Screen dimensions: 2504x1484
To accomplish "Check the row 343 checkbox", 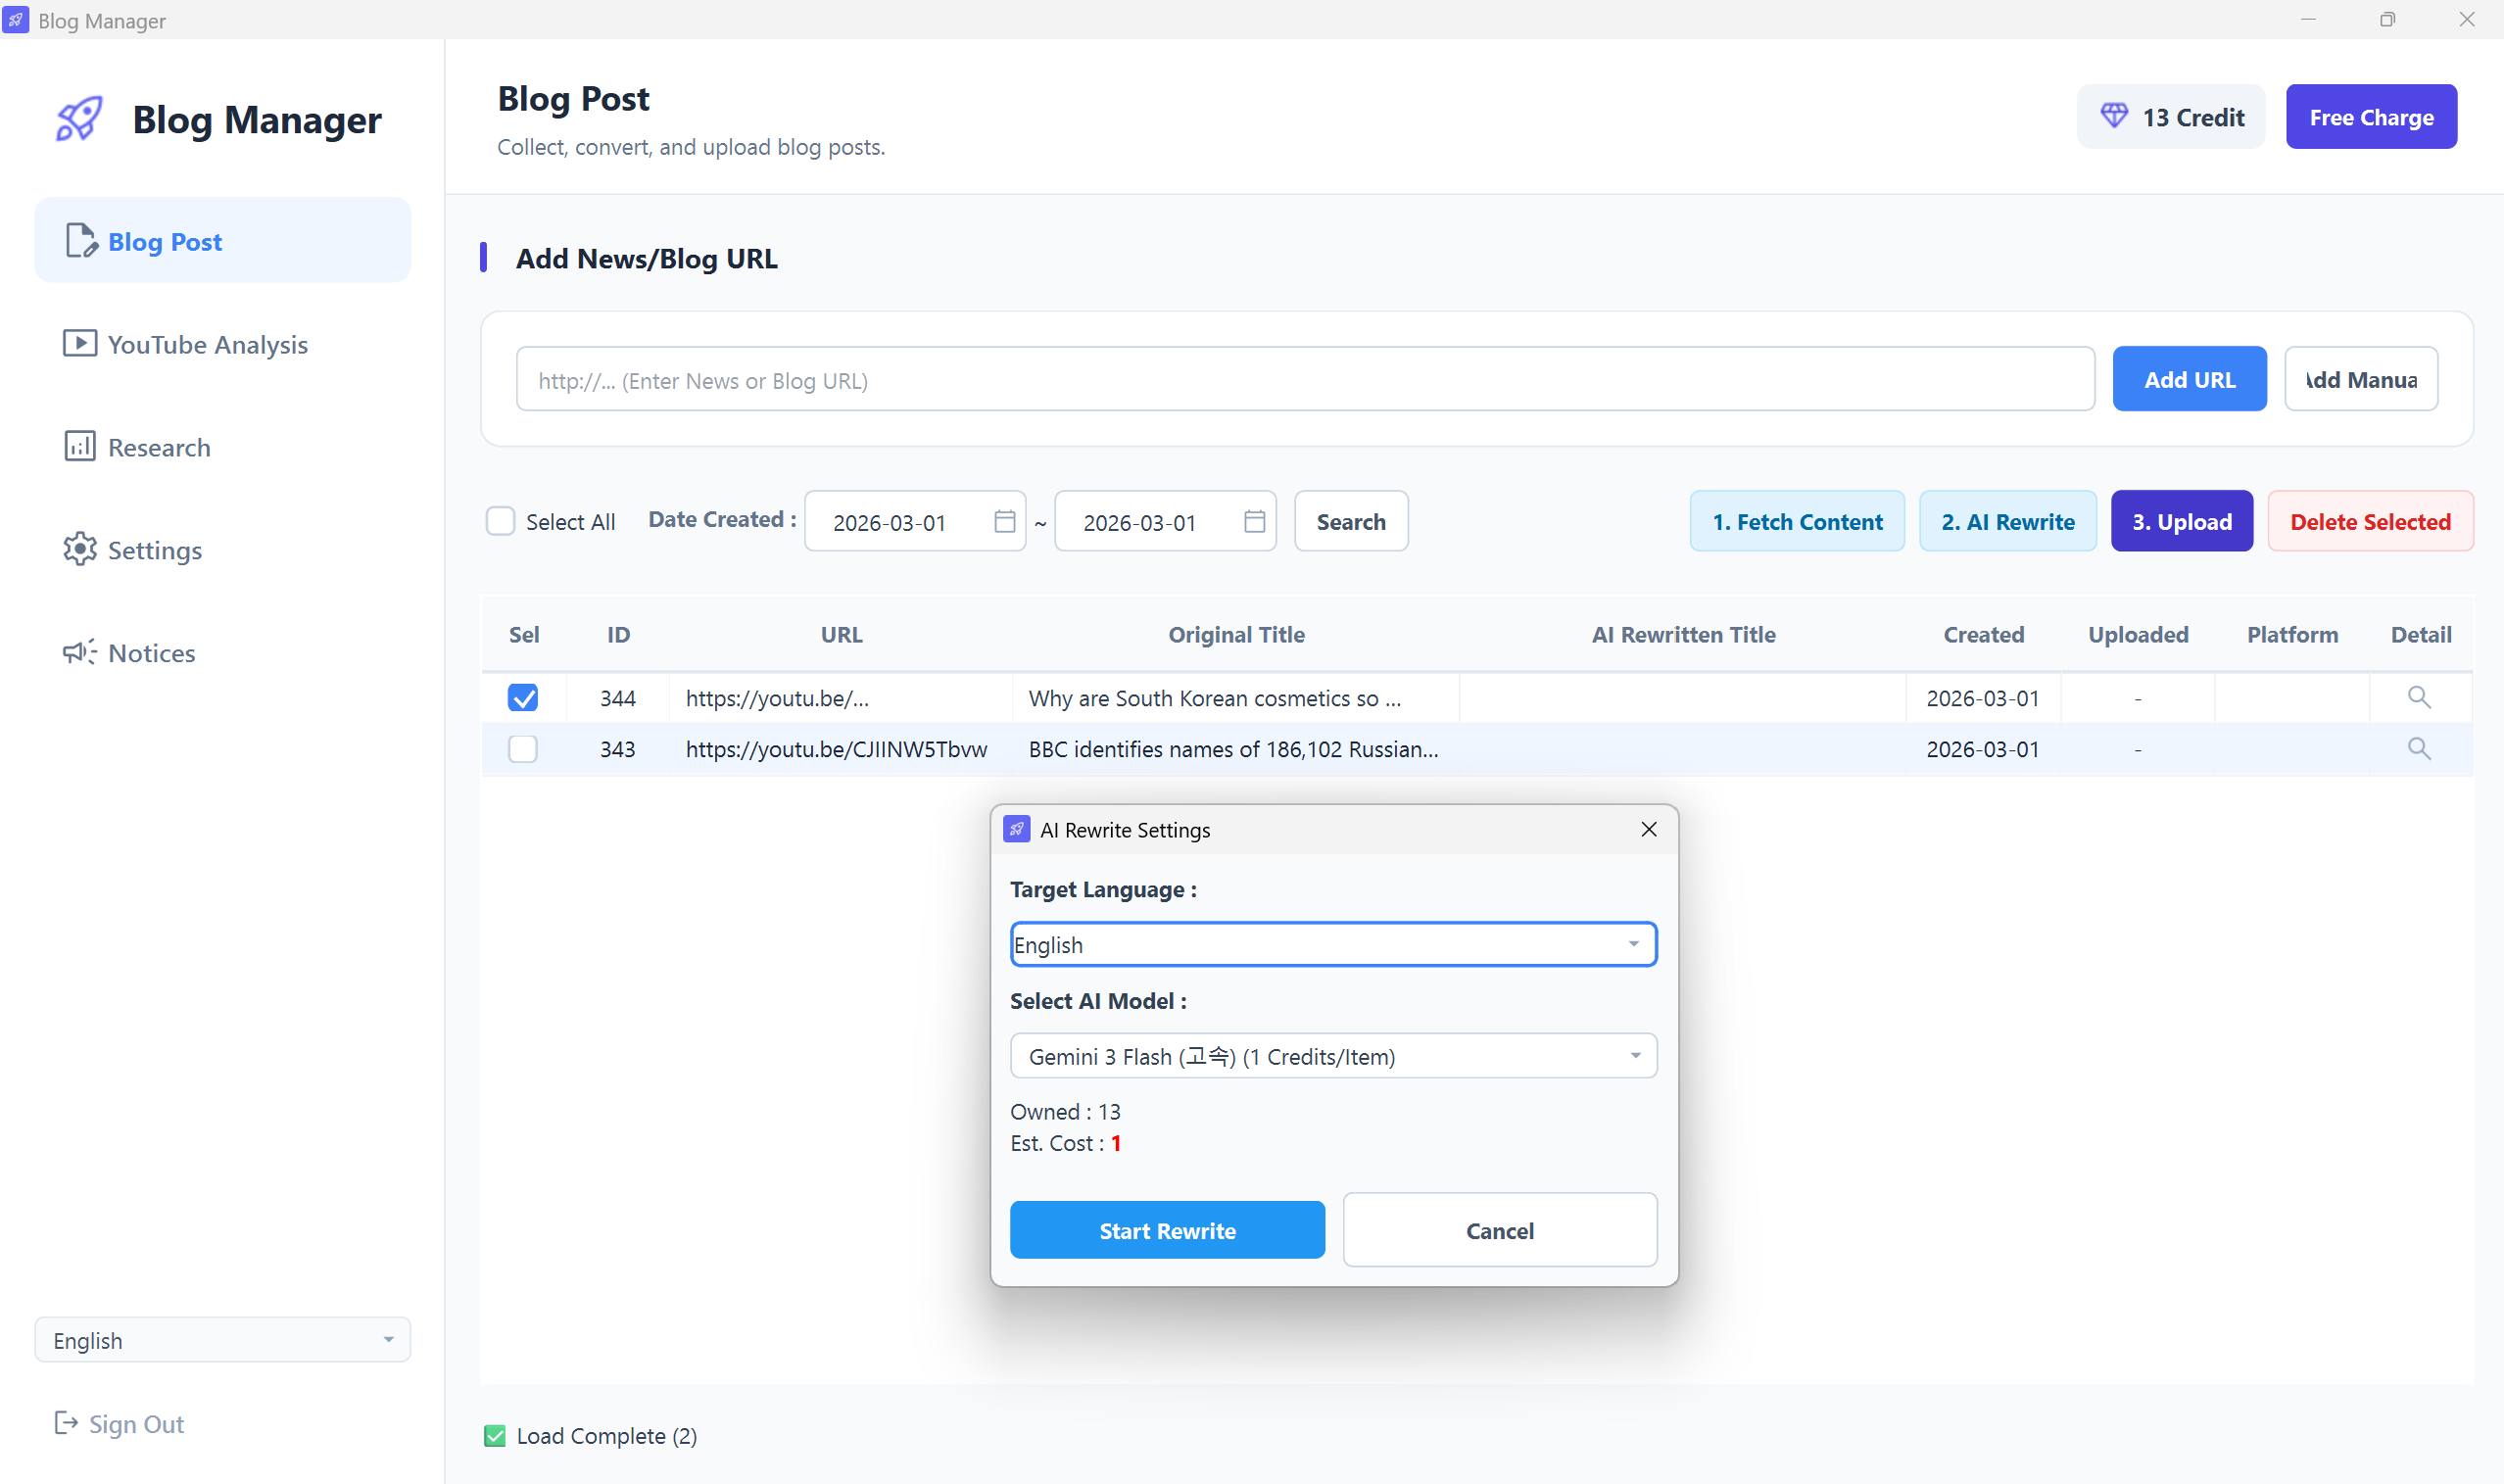I will point(523,748).
